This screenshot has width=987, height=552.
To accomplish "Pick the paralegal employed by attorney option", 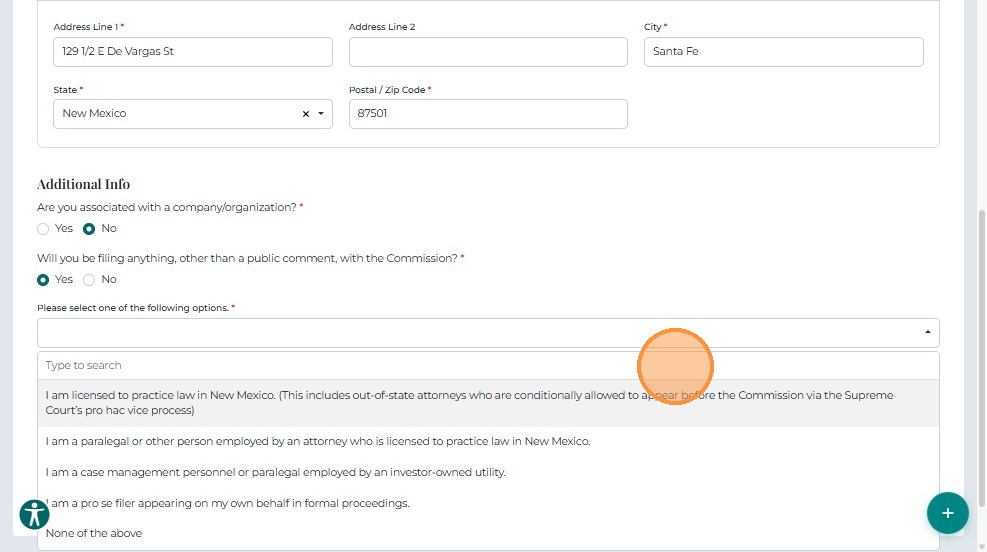I will [318, 441].
